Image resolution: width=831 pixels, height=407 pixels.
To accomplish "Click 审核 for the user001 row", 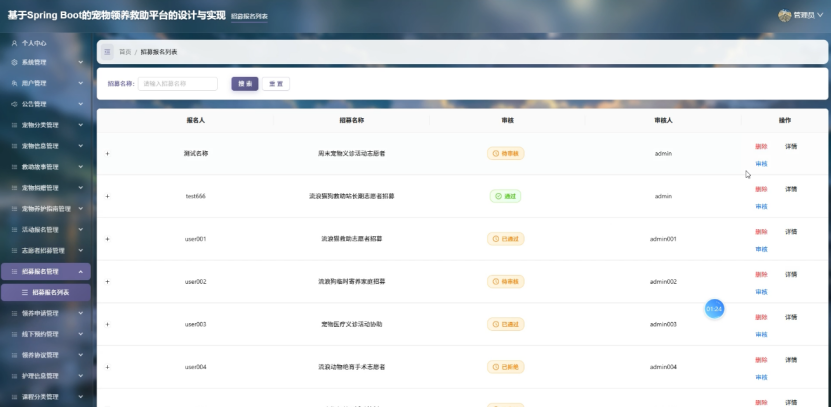I will (x=761, y=250).
